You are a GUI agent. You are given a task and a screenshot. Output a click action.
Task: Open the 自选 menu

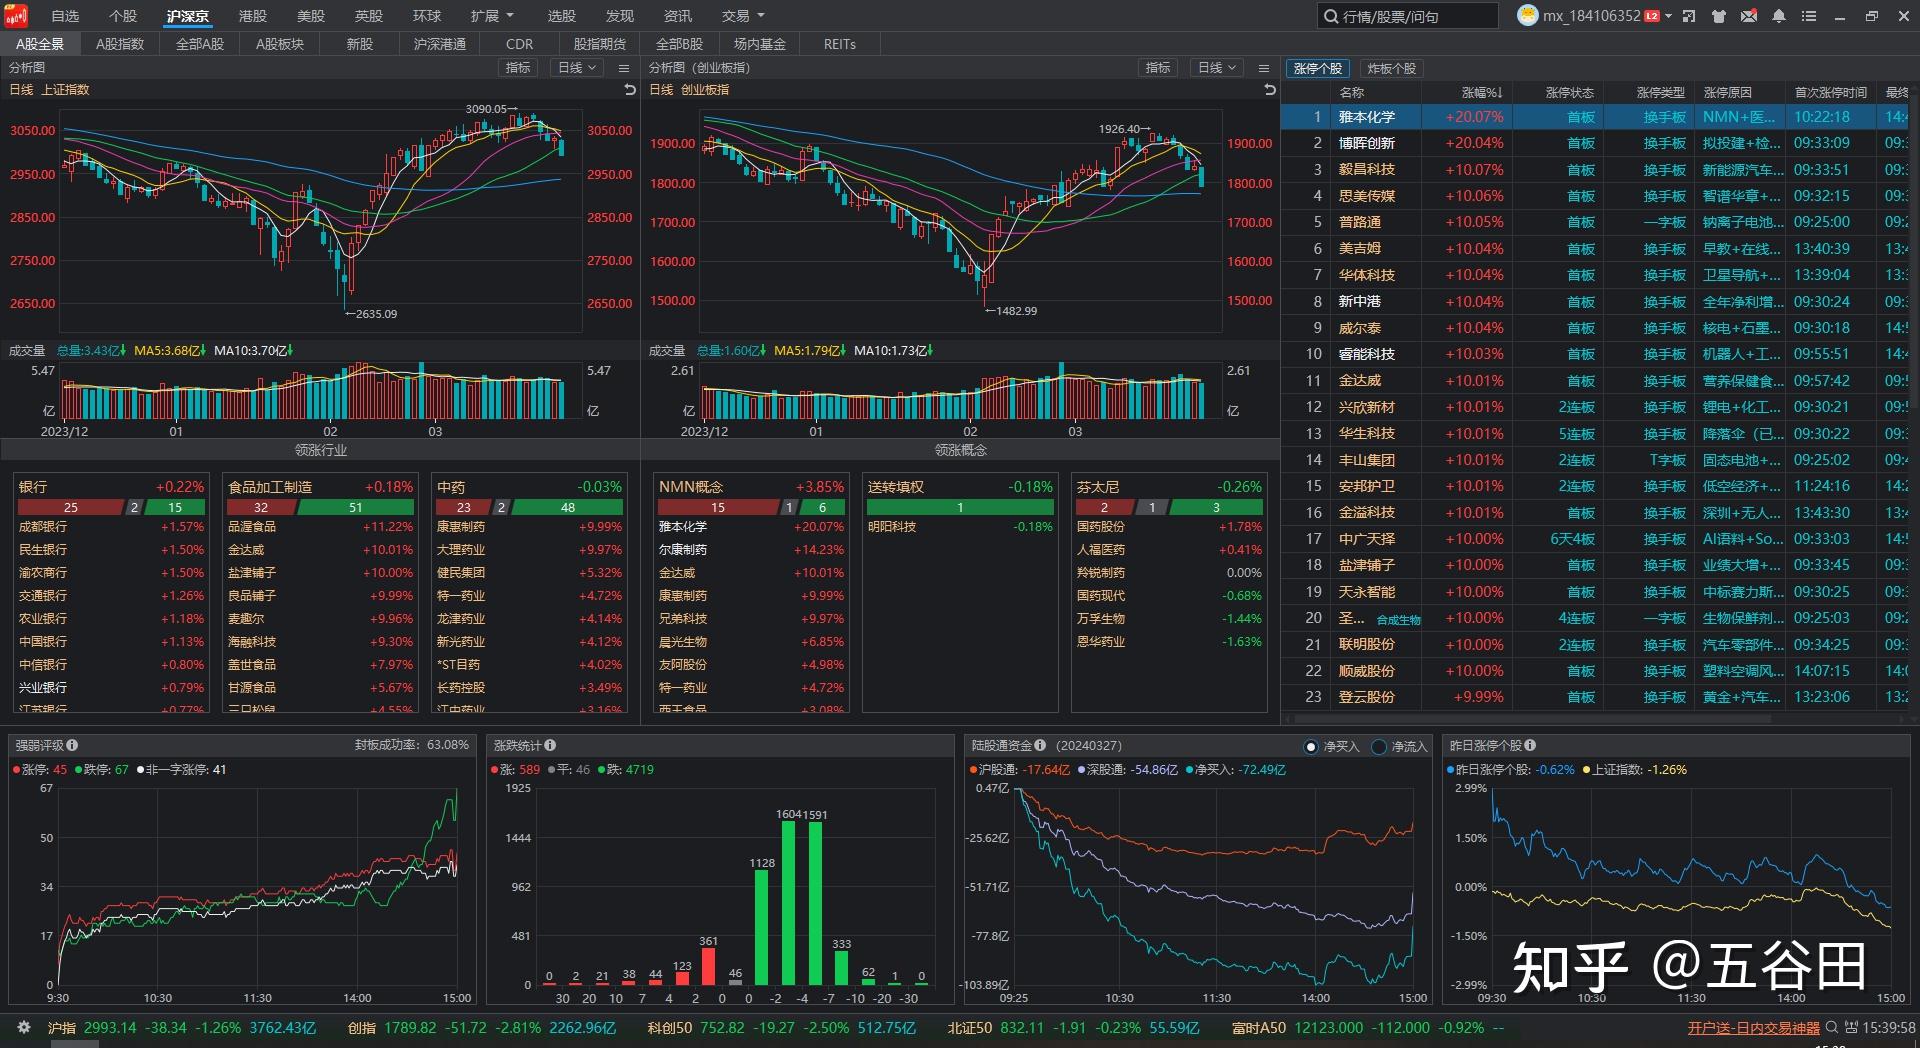[65, 16]
